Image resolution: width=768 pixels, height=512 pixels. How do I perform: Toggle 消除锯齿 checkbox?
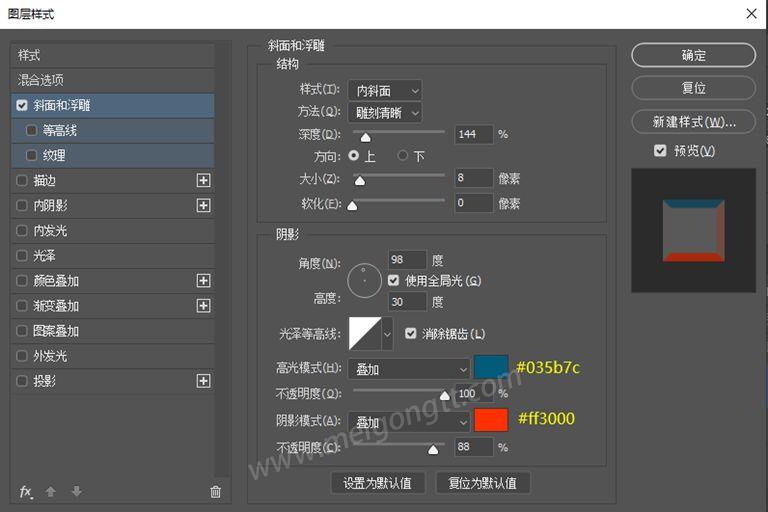(410, 334)
